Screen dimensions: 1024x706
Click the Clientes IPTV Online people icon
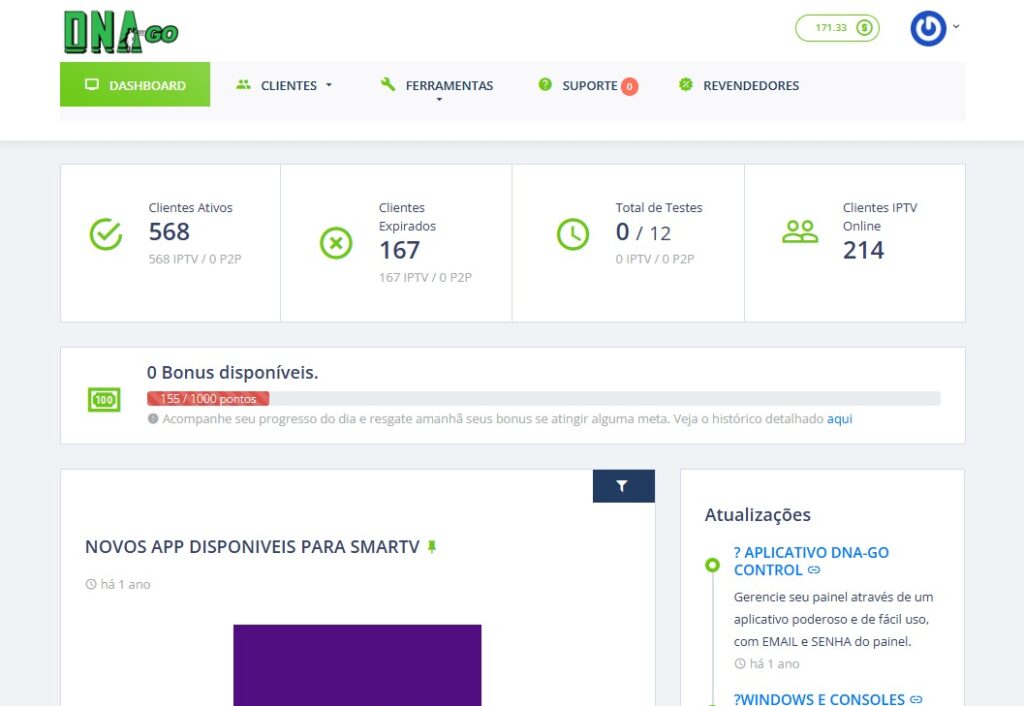click(800, 233)
